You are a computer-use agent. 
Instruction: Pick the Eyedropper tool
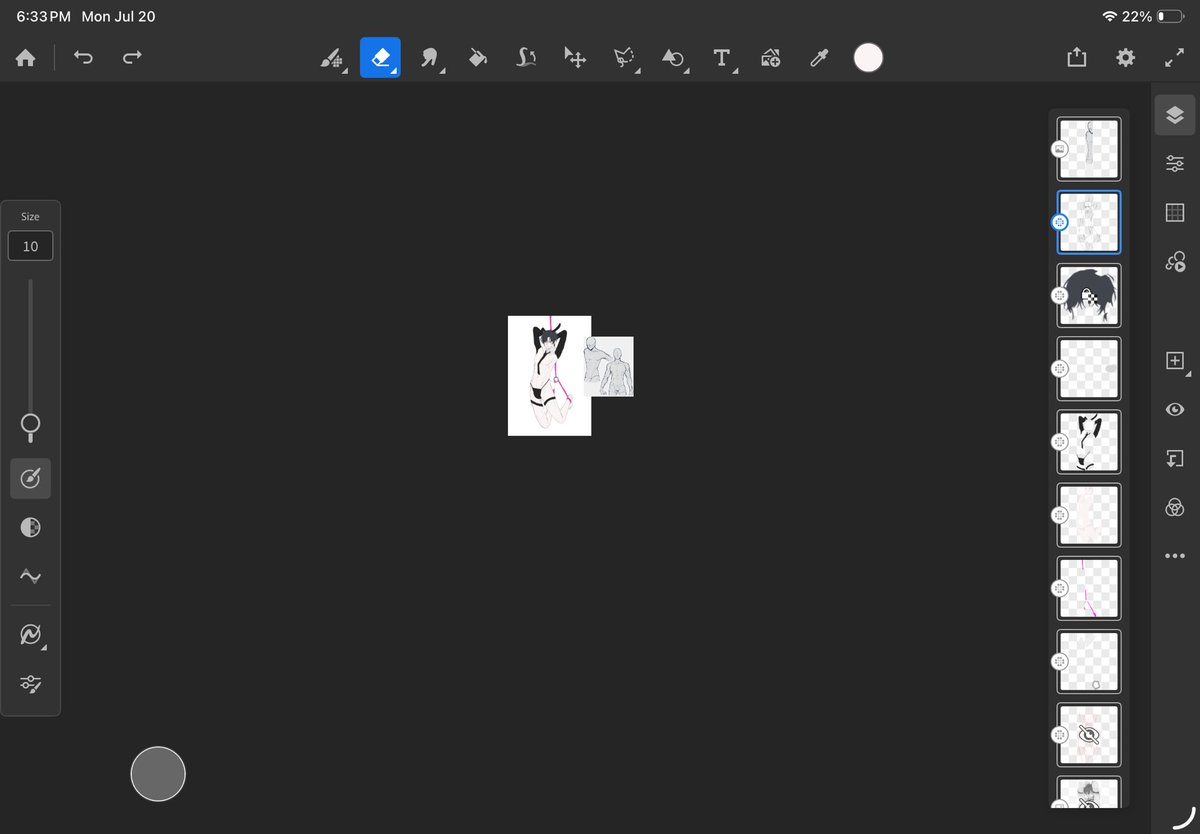tap(819, 58)
